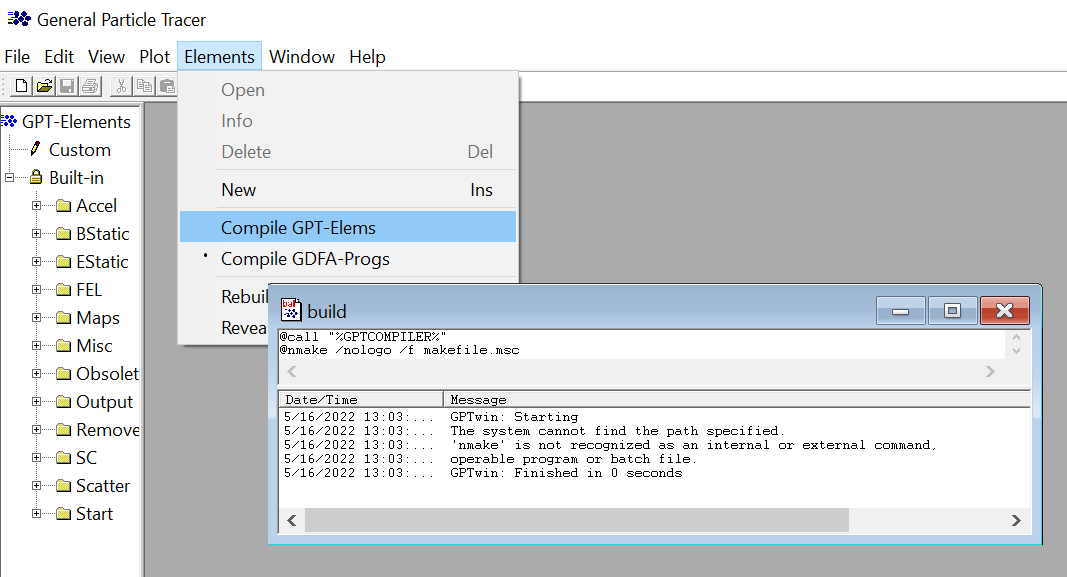Expand the EStatic tree node
Image resolution: width=1067 pixels, height=577 pixels.
click(36, 261)
